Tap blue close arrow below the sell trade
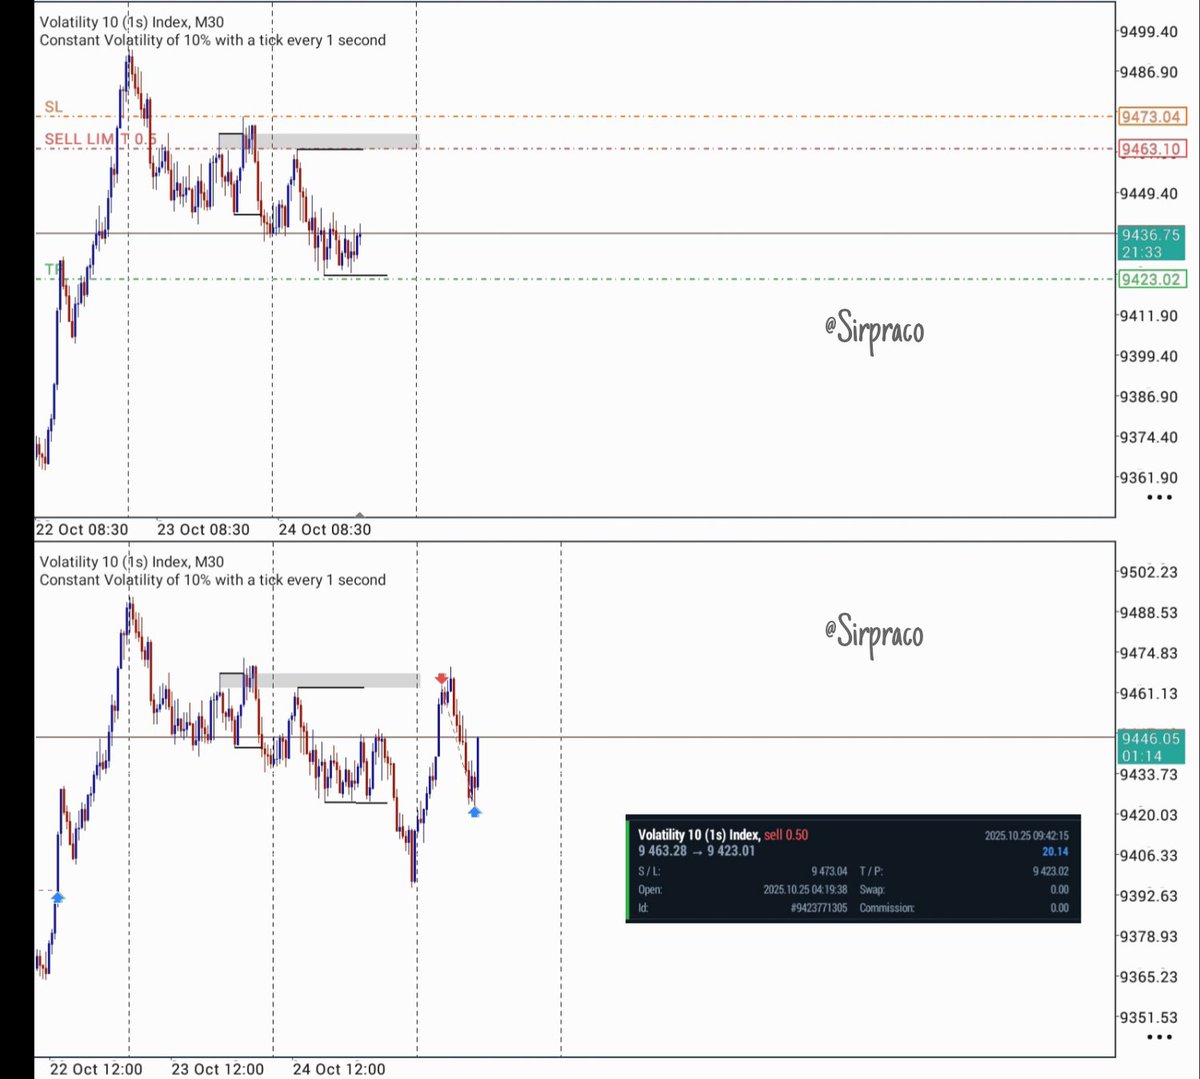 [474, 811]
